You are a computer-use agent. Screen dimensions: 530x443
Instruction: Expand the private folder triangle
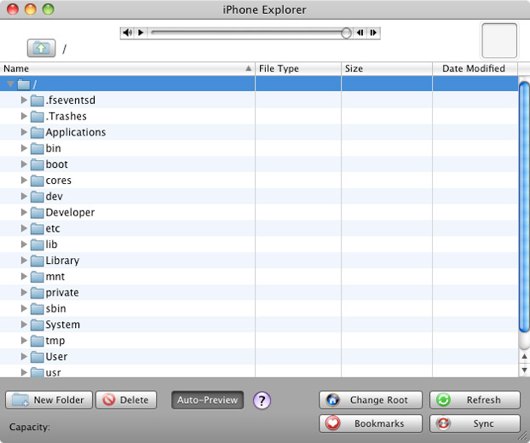coord(24,292)
